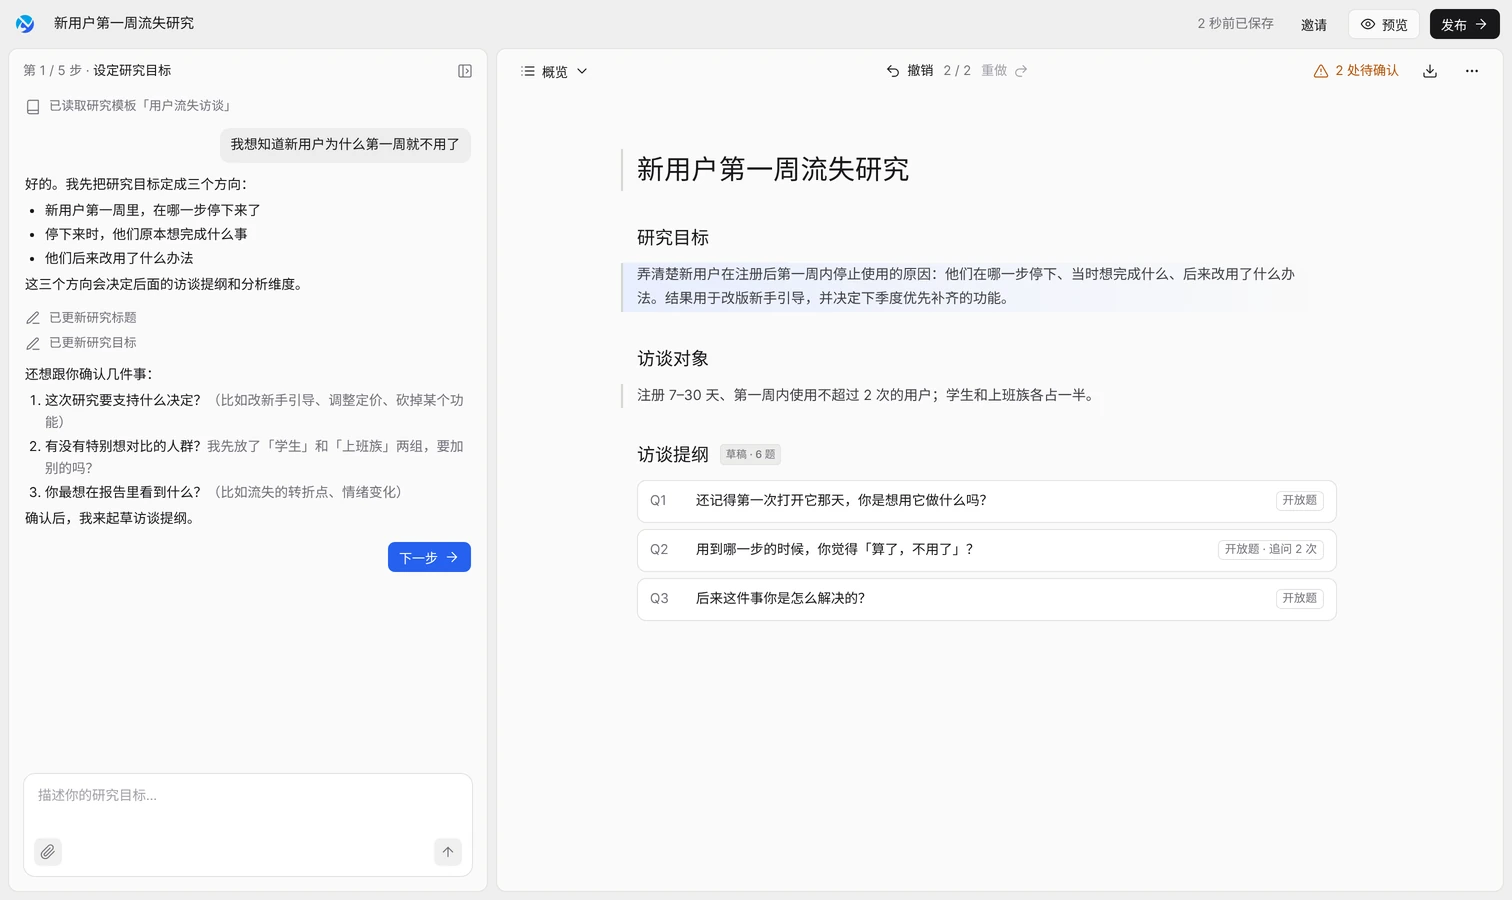Image resolution: width=1512 pixels, height=900 pixels.
Task: Click the 开放题 · 追问 2 次 tag
Action: pyautogui.click(x=1271, y=550)
